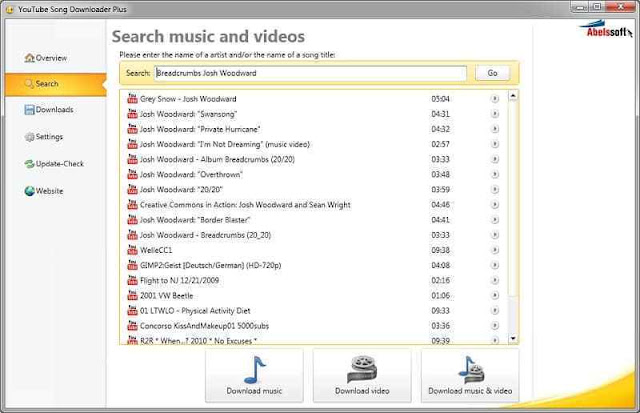Play preview of Josh Woodward "20/20" row
This screenshot has height=413, width=640.
495,189
